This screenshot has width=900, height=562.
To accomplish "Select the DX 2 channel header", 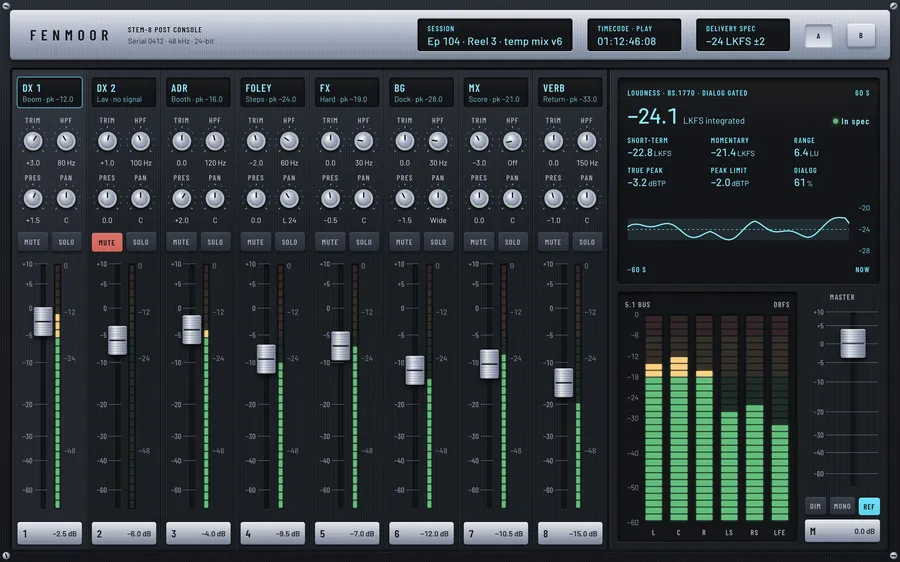I will point(124,92).
